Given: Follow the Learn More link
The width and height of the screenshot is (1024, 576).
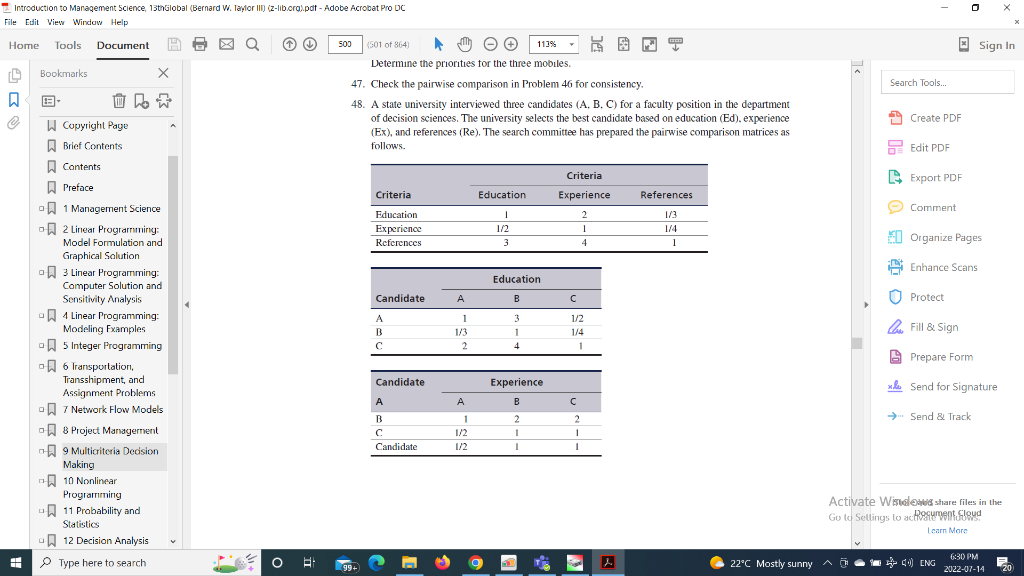Looking at the screenshot, I should 946,530.
